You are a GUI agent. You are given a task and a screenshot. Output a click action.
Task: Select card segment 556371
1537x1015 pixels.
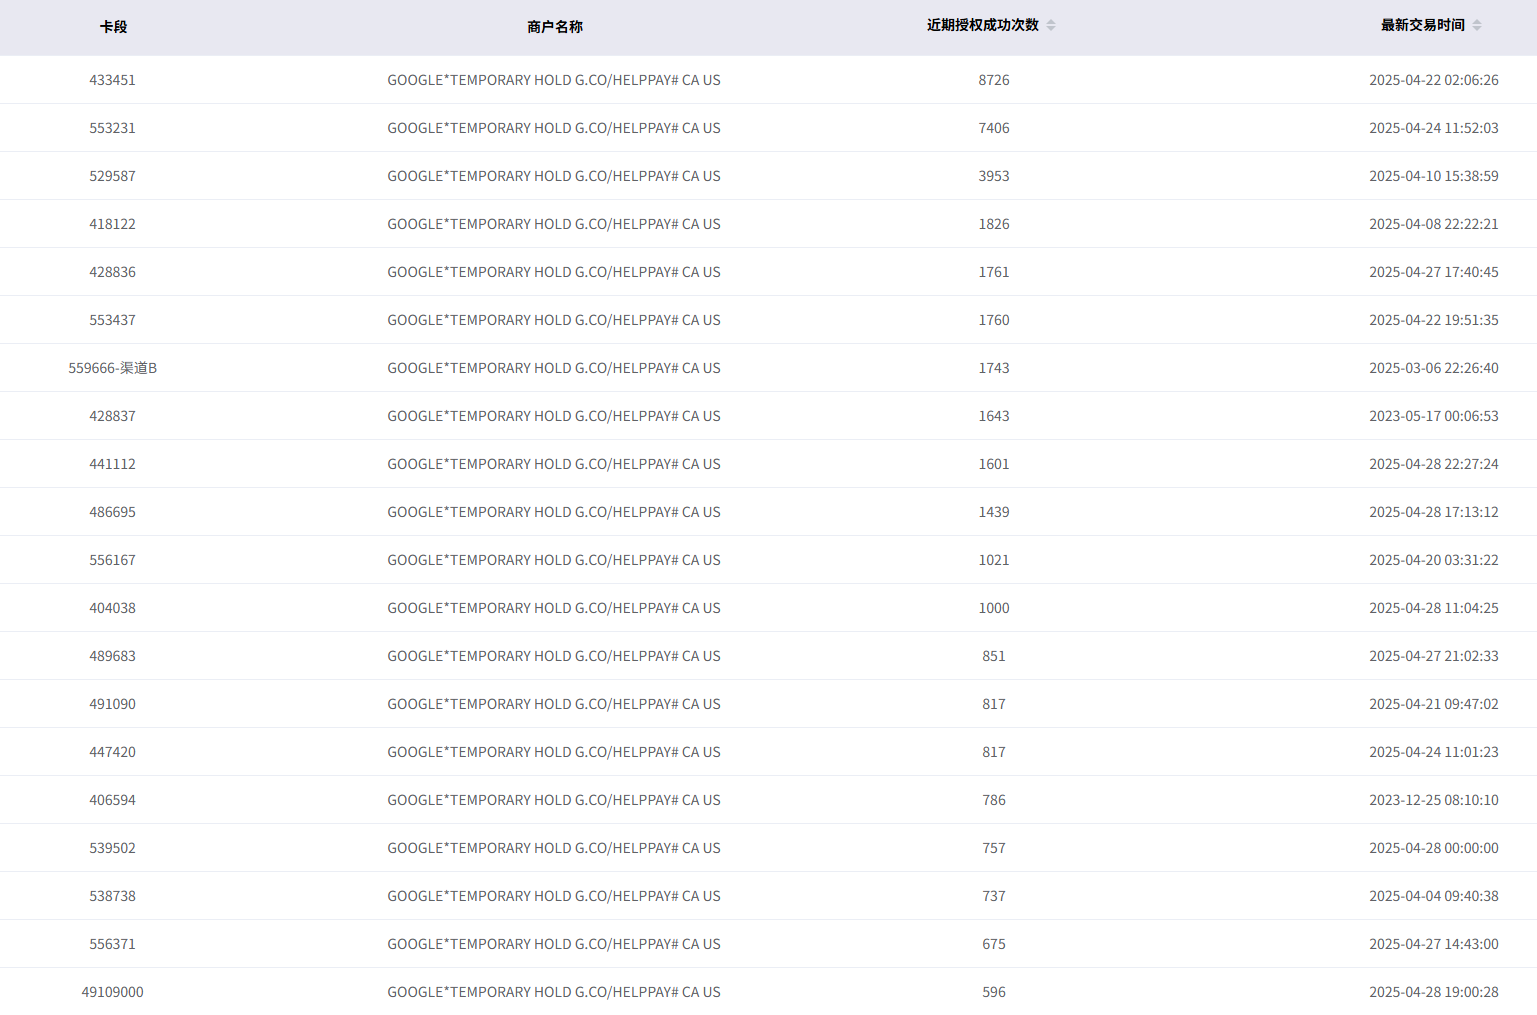112,944
